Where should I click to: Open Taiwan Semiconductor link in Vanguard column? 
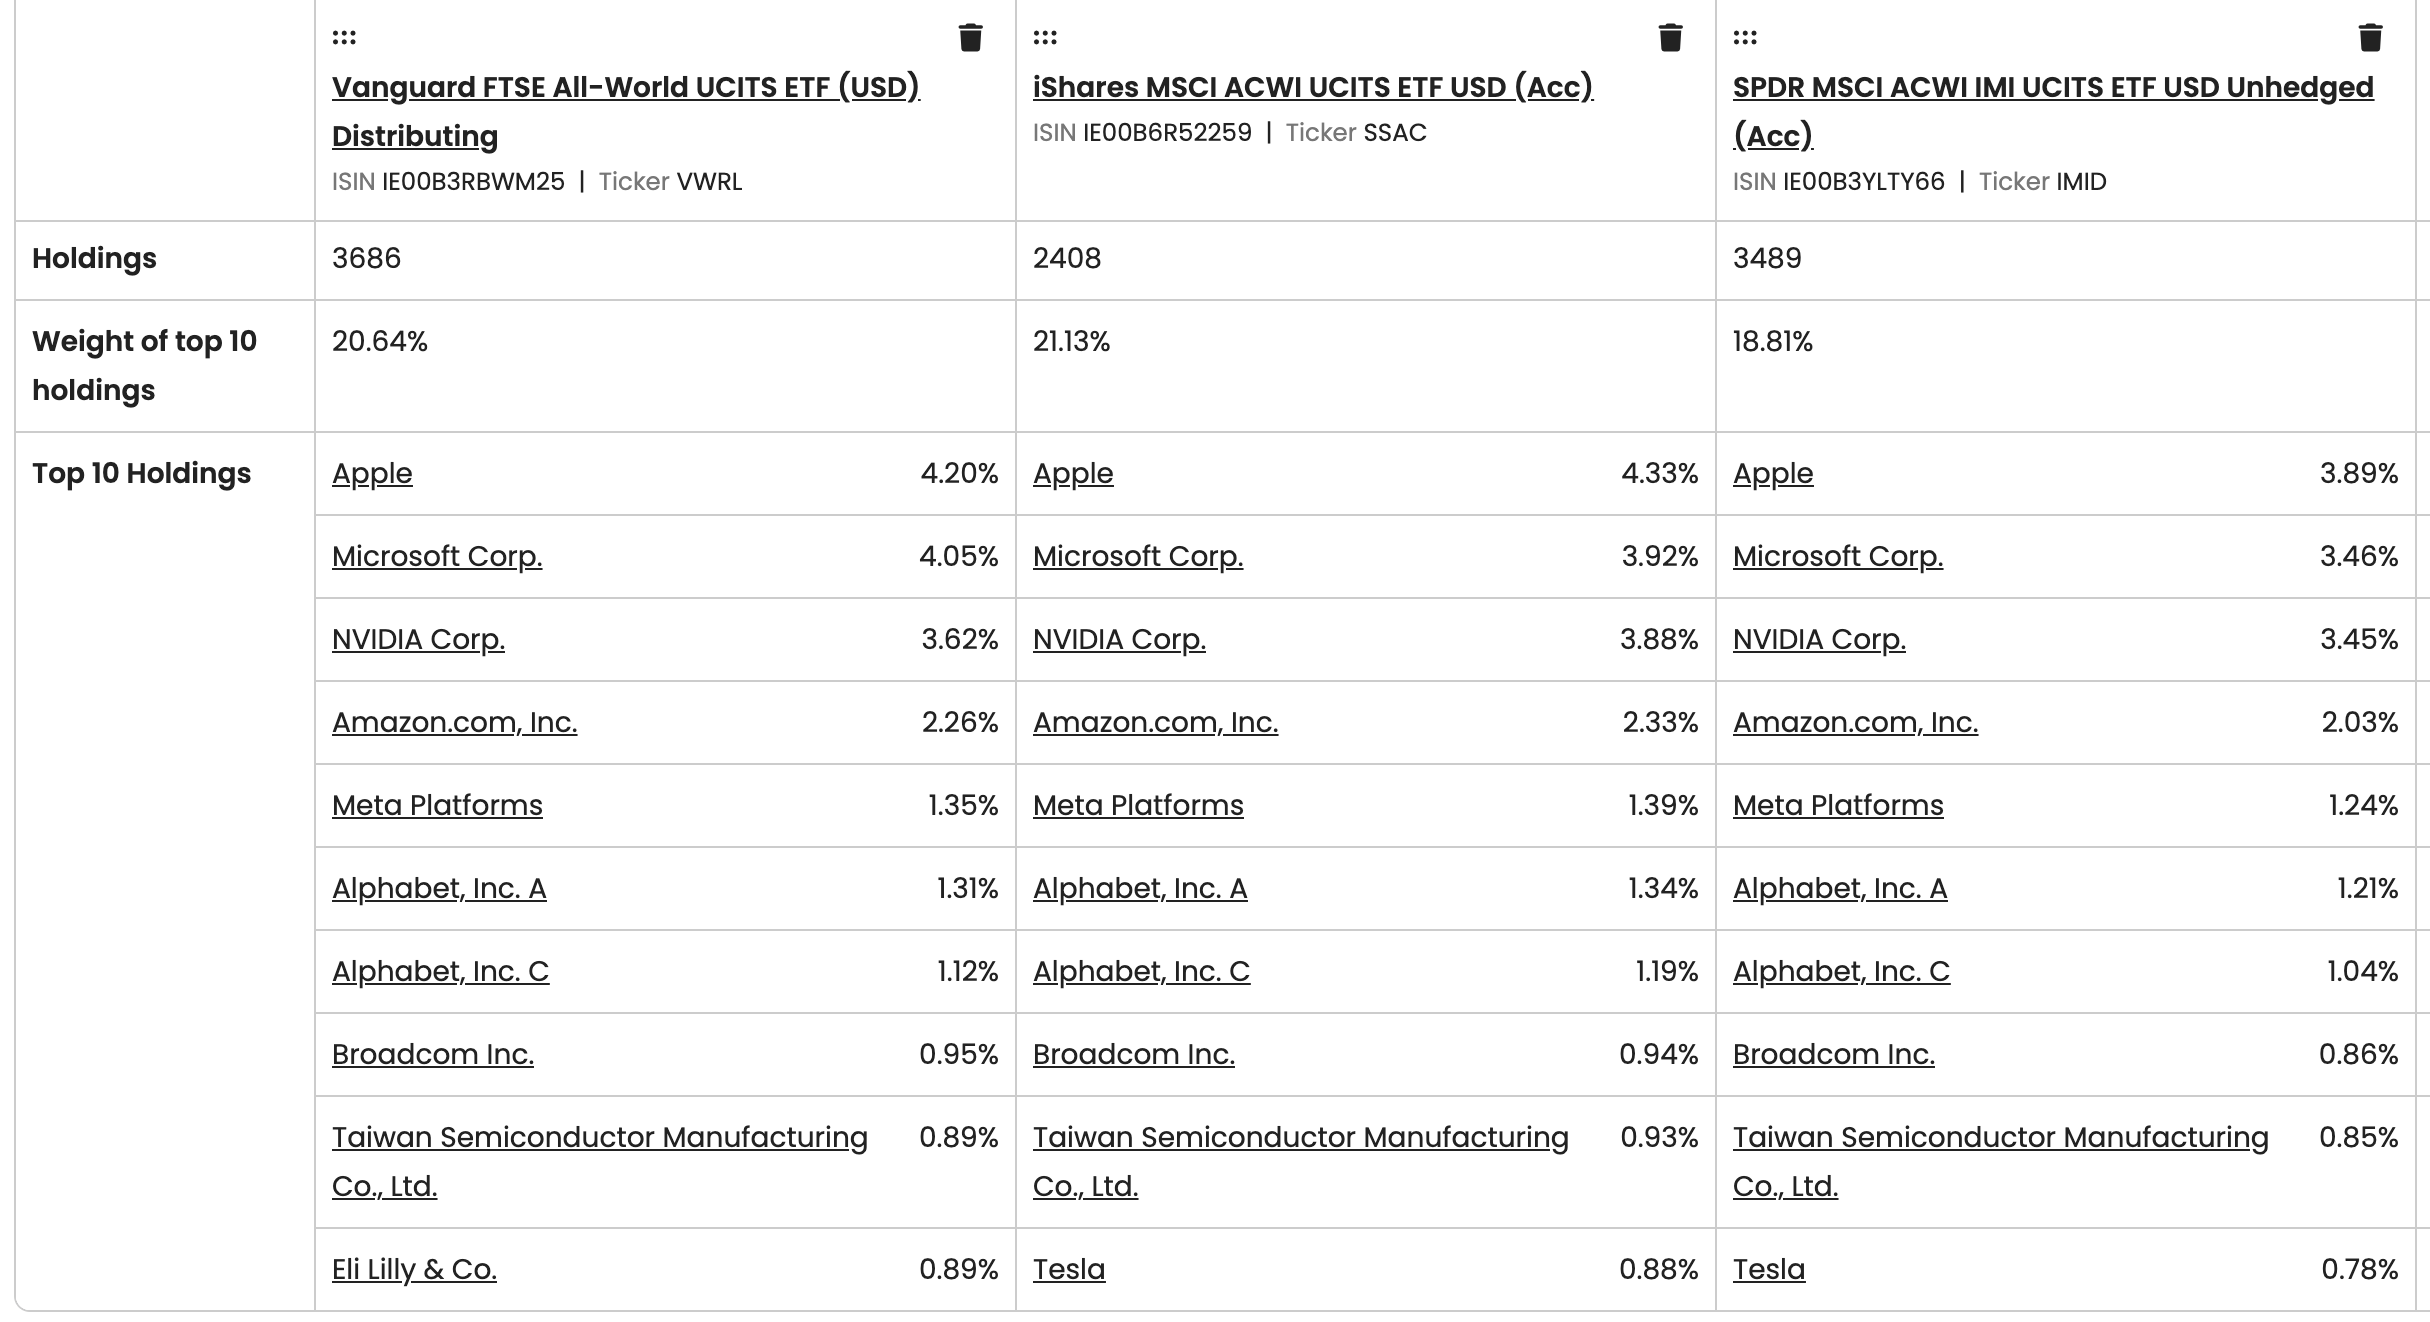tap(600, 1161)
